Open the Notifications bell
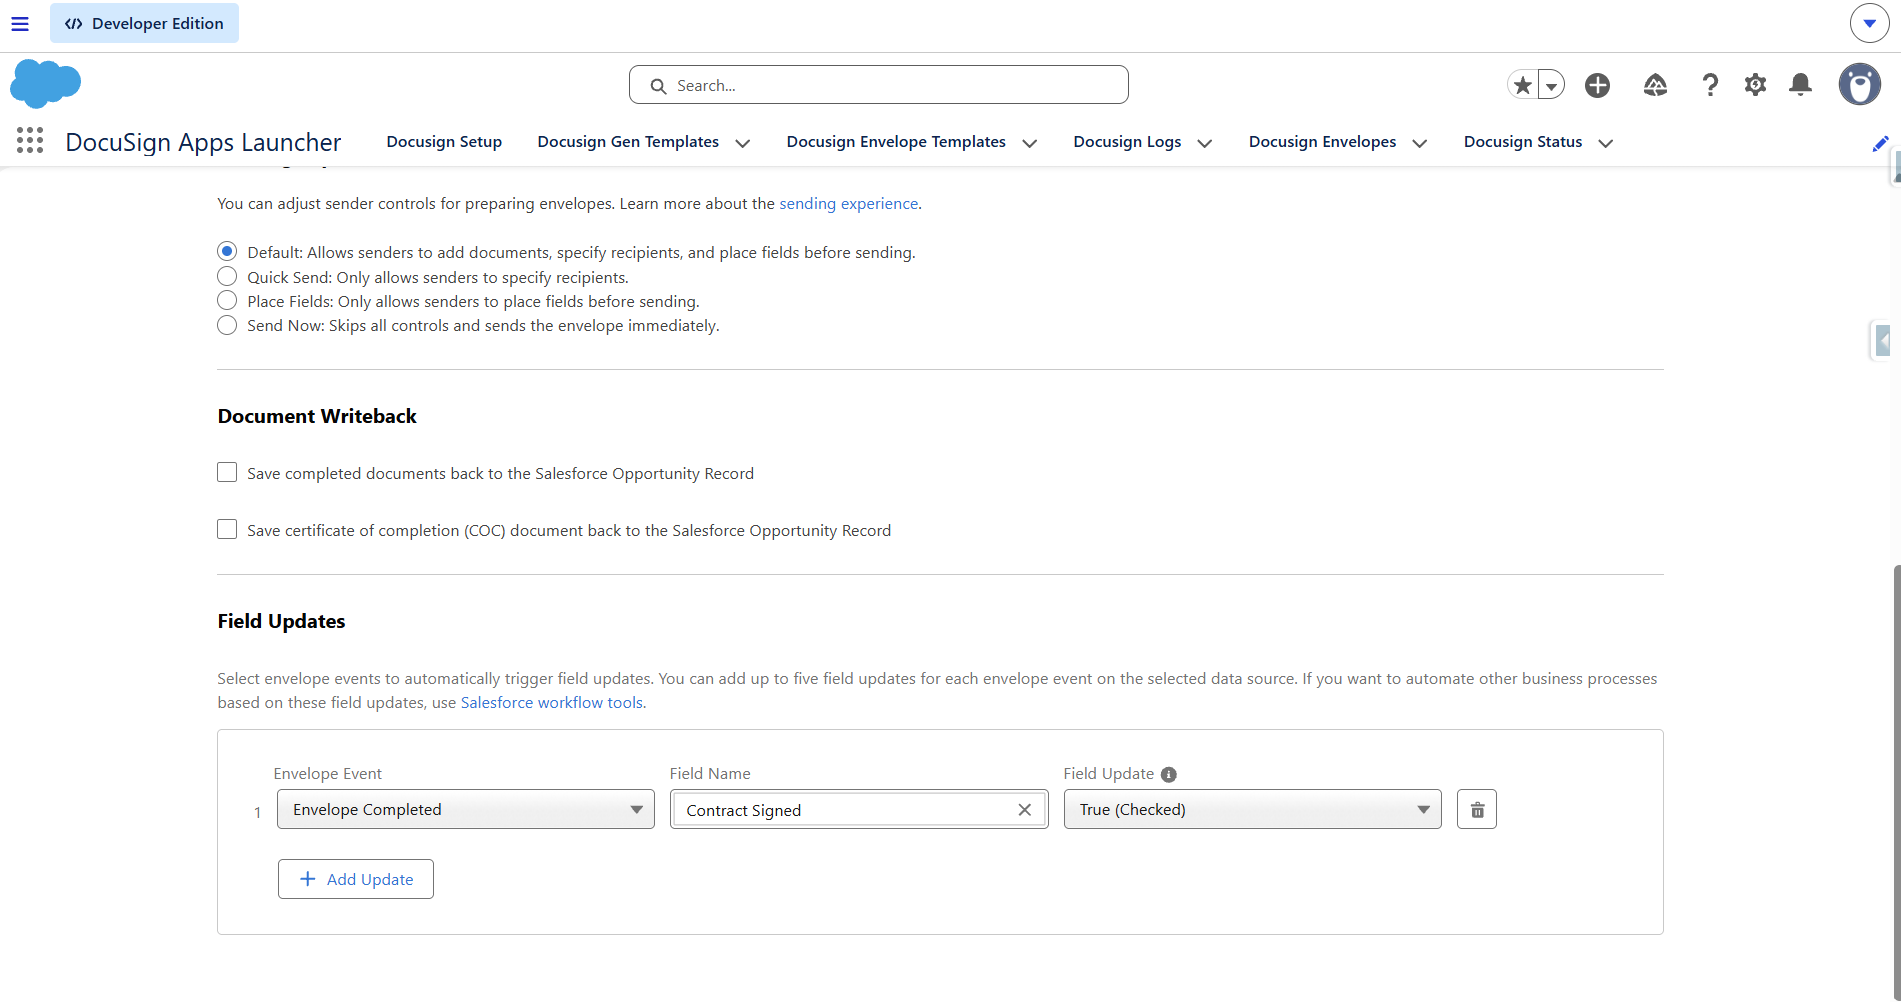The height and width of the screenshot is (1002, 1901). pos(1800,85)
